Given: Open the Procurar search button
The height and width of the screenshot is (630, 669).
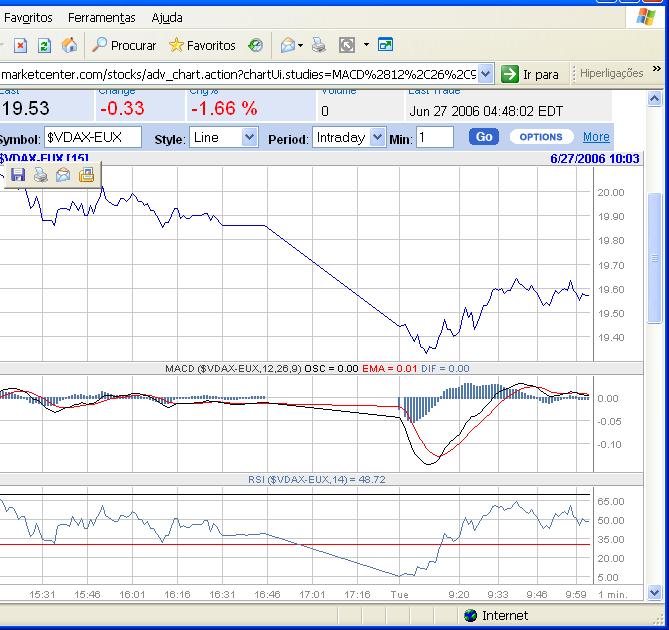Looking at the screenshot, I should tap(124, 45).
